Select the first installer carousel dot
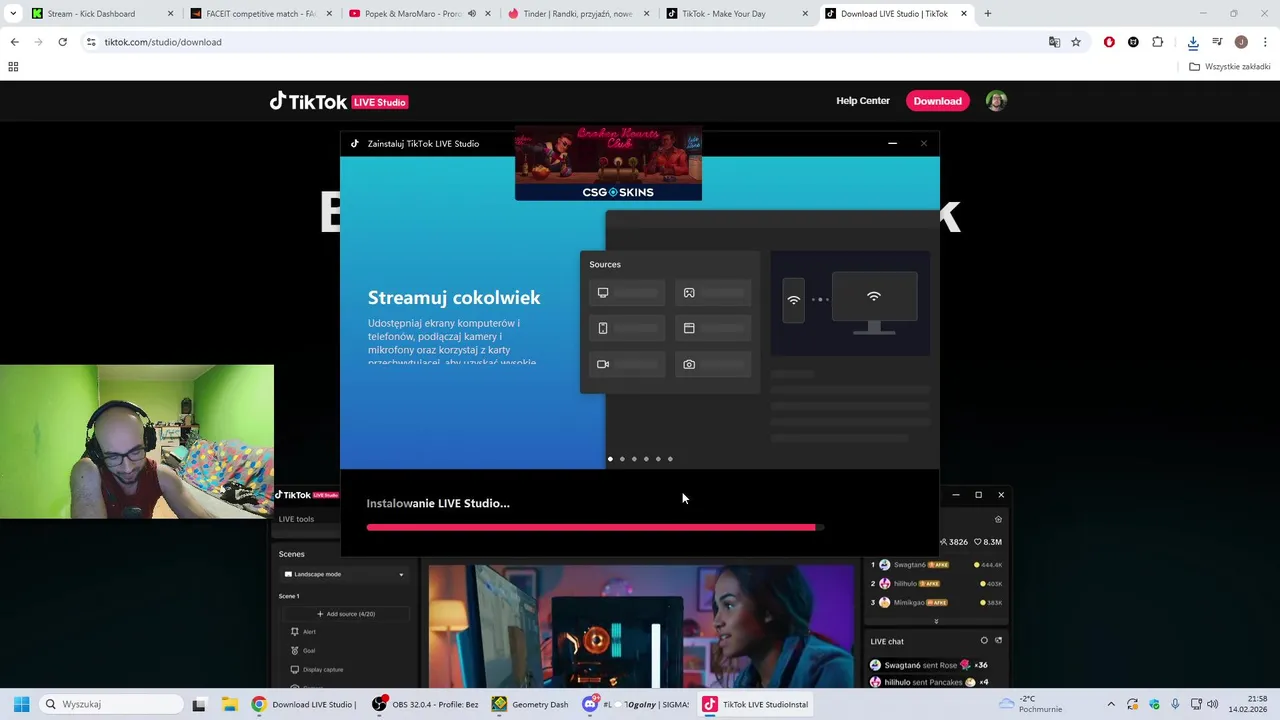Viewport: 1280px width, 720px height. click(610, 459)
